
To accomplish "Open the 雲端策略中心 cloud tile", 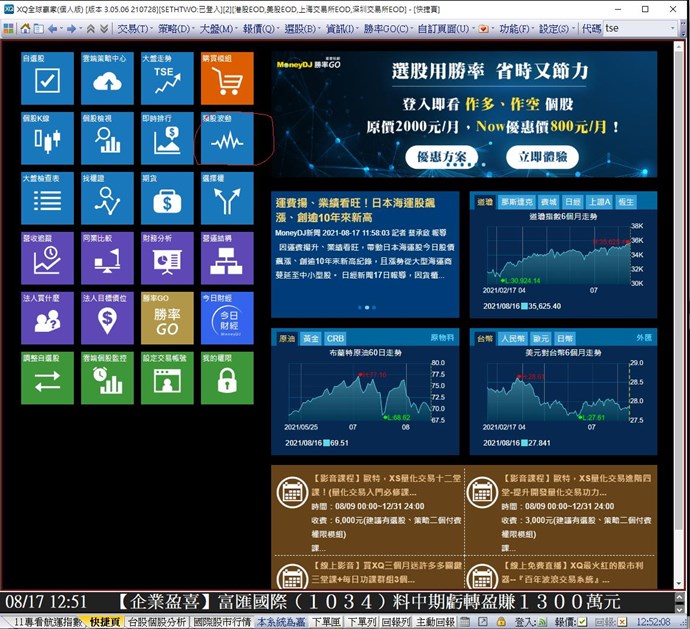I will (107, 78).
